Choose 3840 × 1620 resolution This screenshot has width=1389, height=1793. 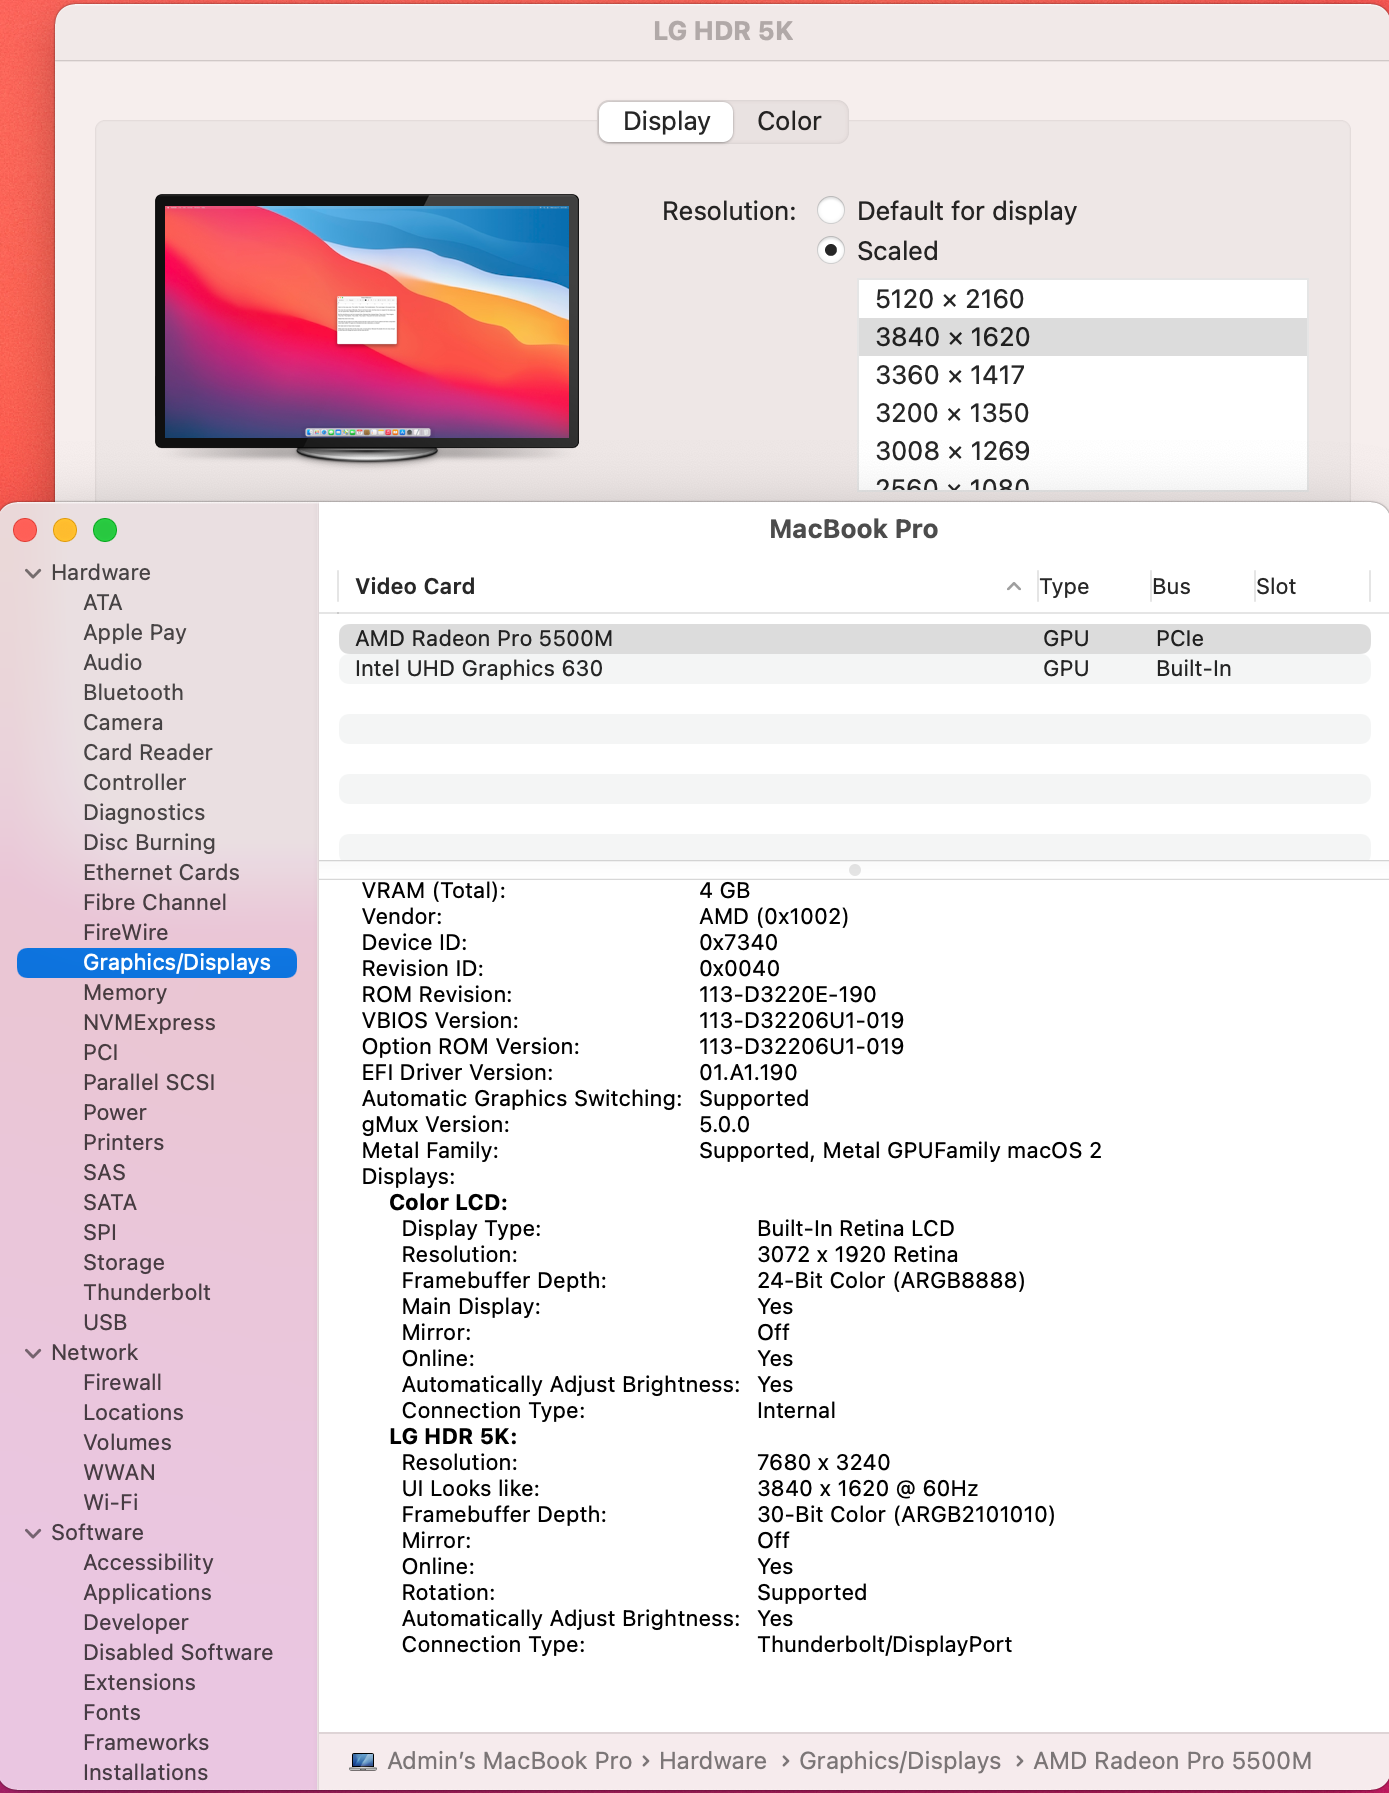1083,337
